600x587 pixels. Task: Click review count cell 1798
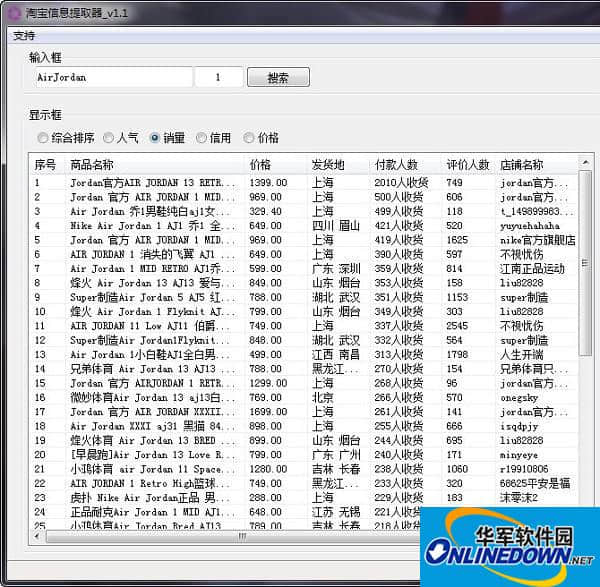(457, 354)
